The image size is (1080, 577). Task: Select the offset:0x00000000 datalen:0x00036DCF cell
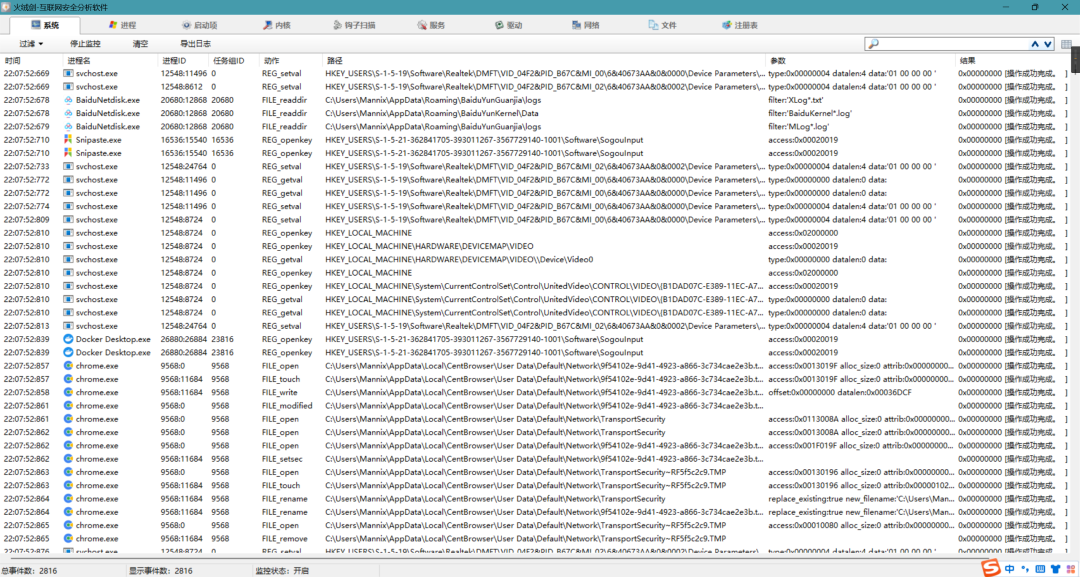pos(840,392)
